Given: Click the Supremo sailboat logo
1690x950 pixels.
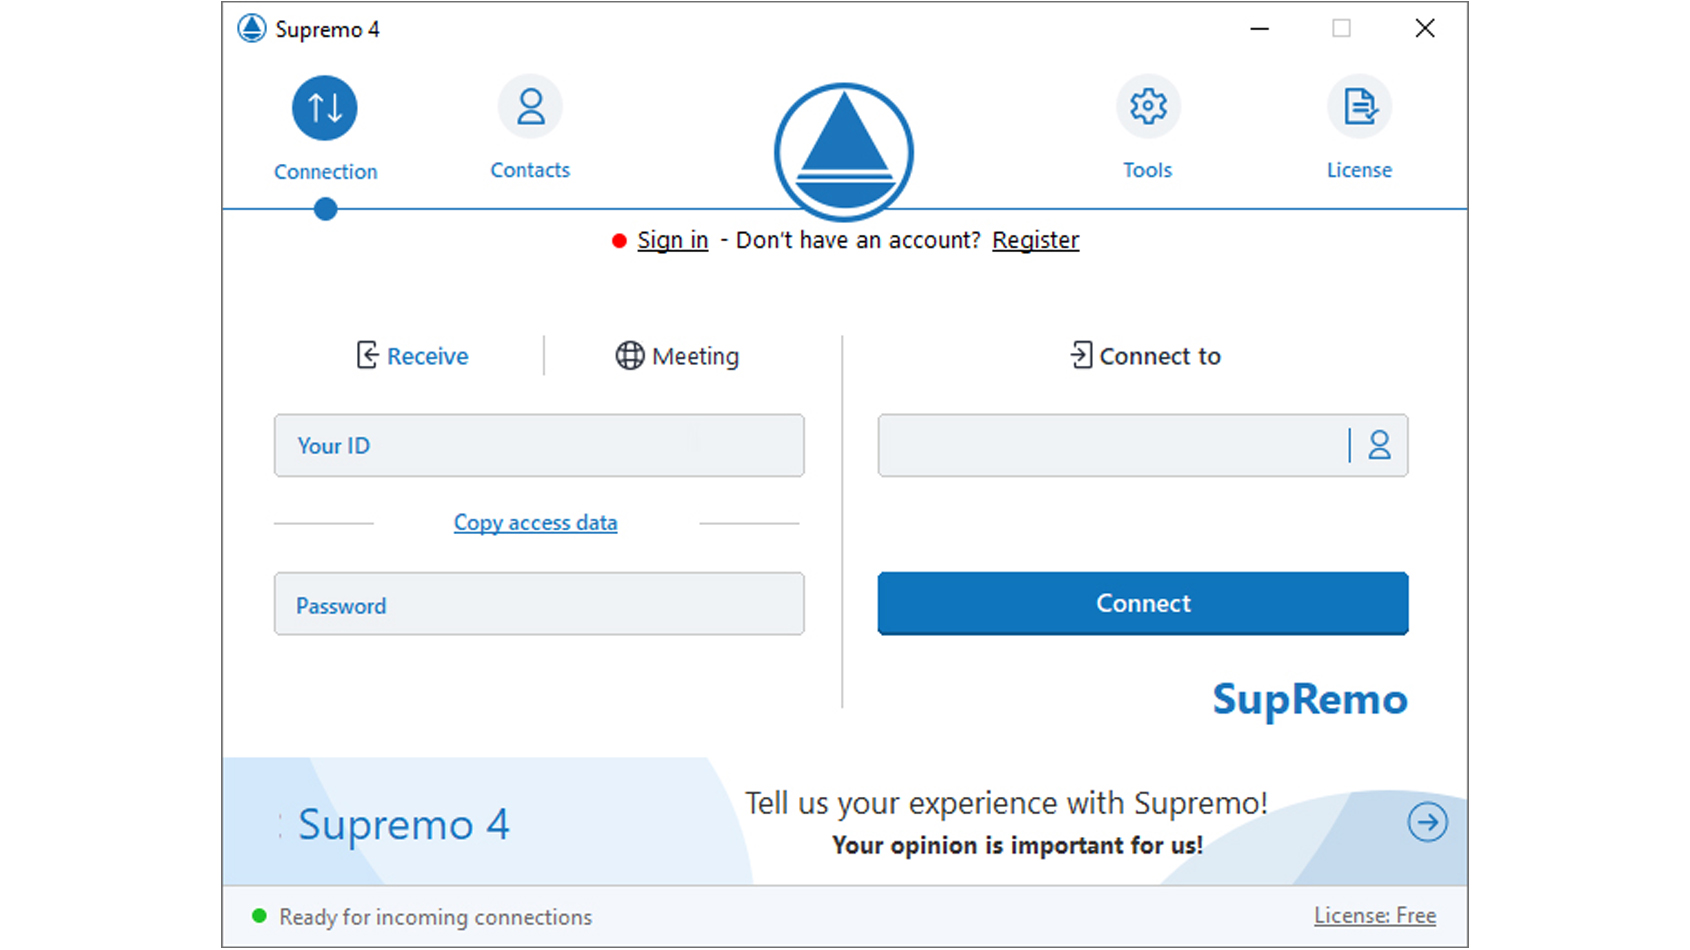Looking at the screenshot, I should click(844, 152).
